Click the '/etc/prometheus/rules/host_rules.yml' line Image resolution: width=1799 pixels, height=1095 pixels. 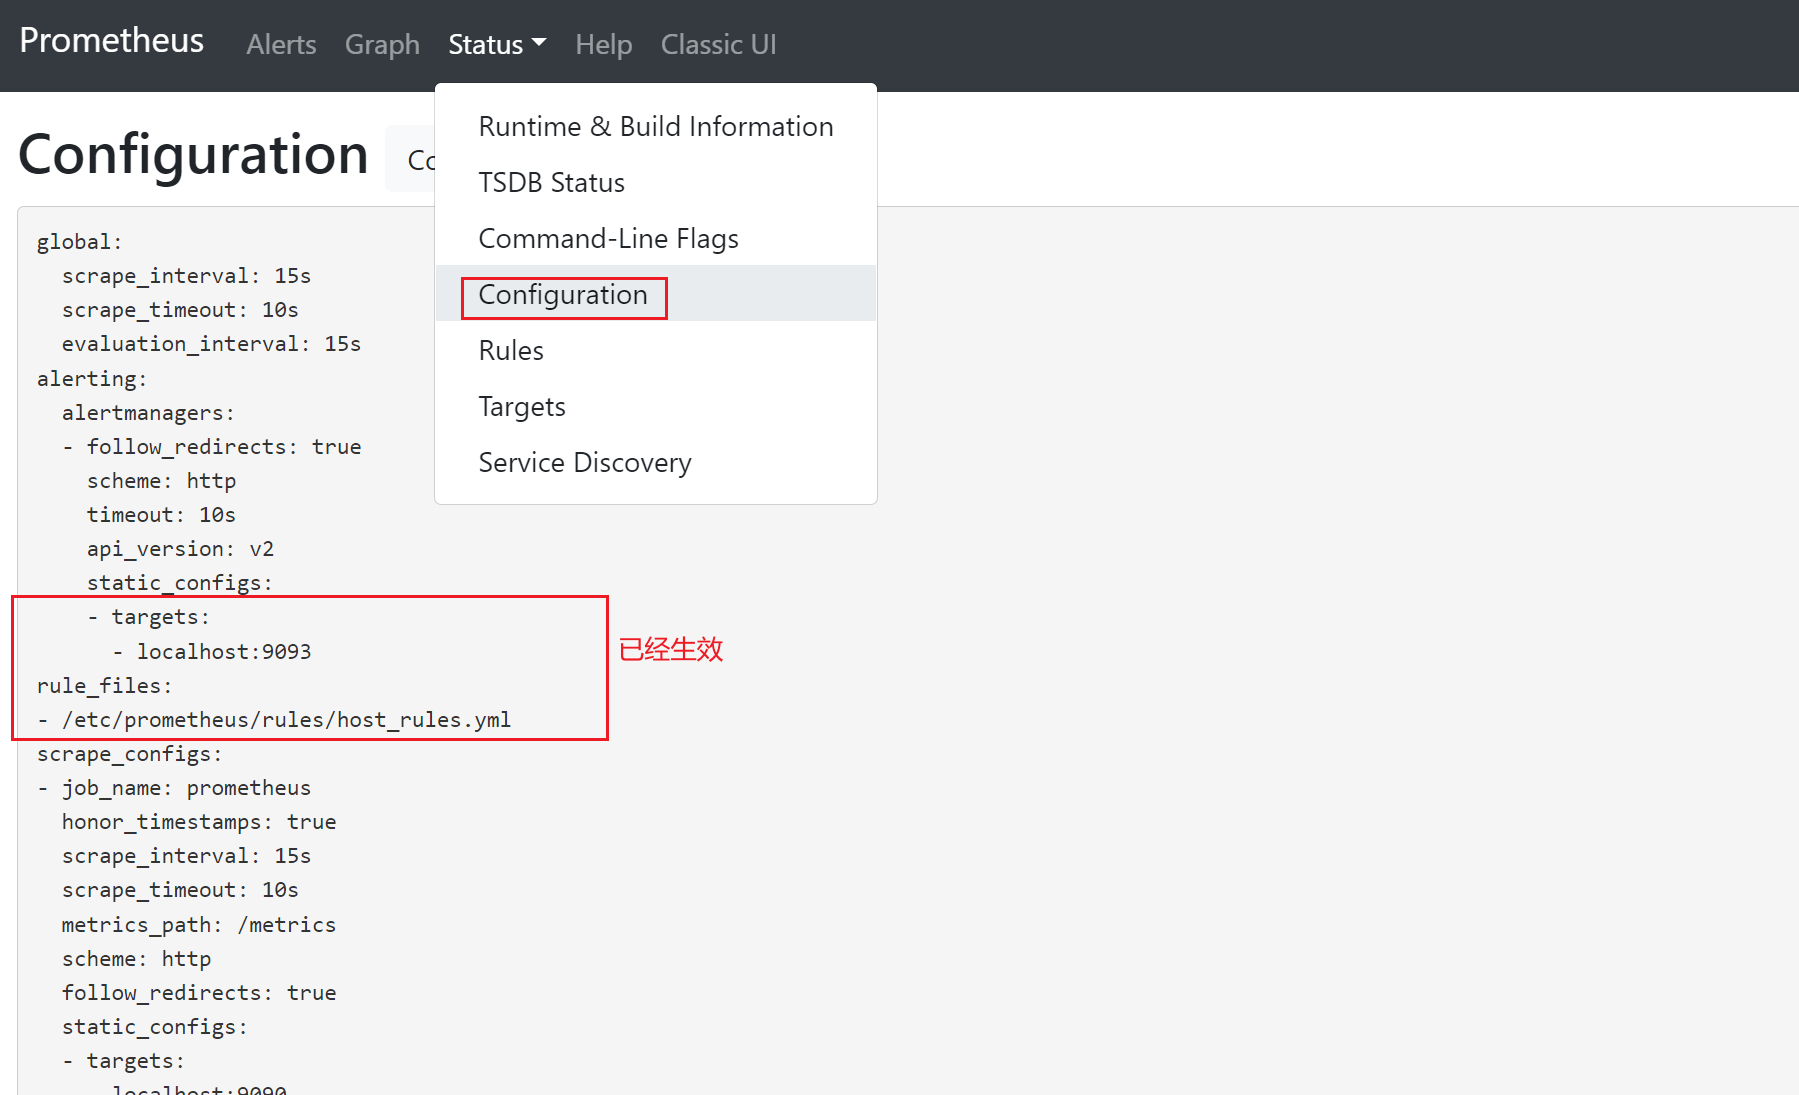[x=274, y=720]
